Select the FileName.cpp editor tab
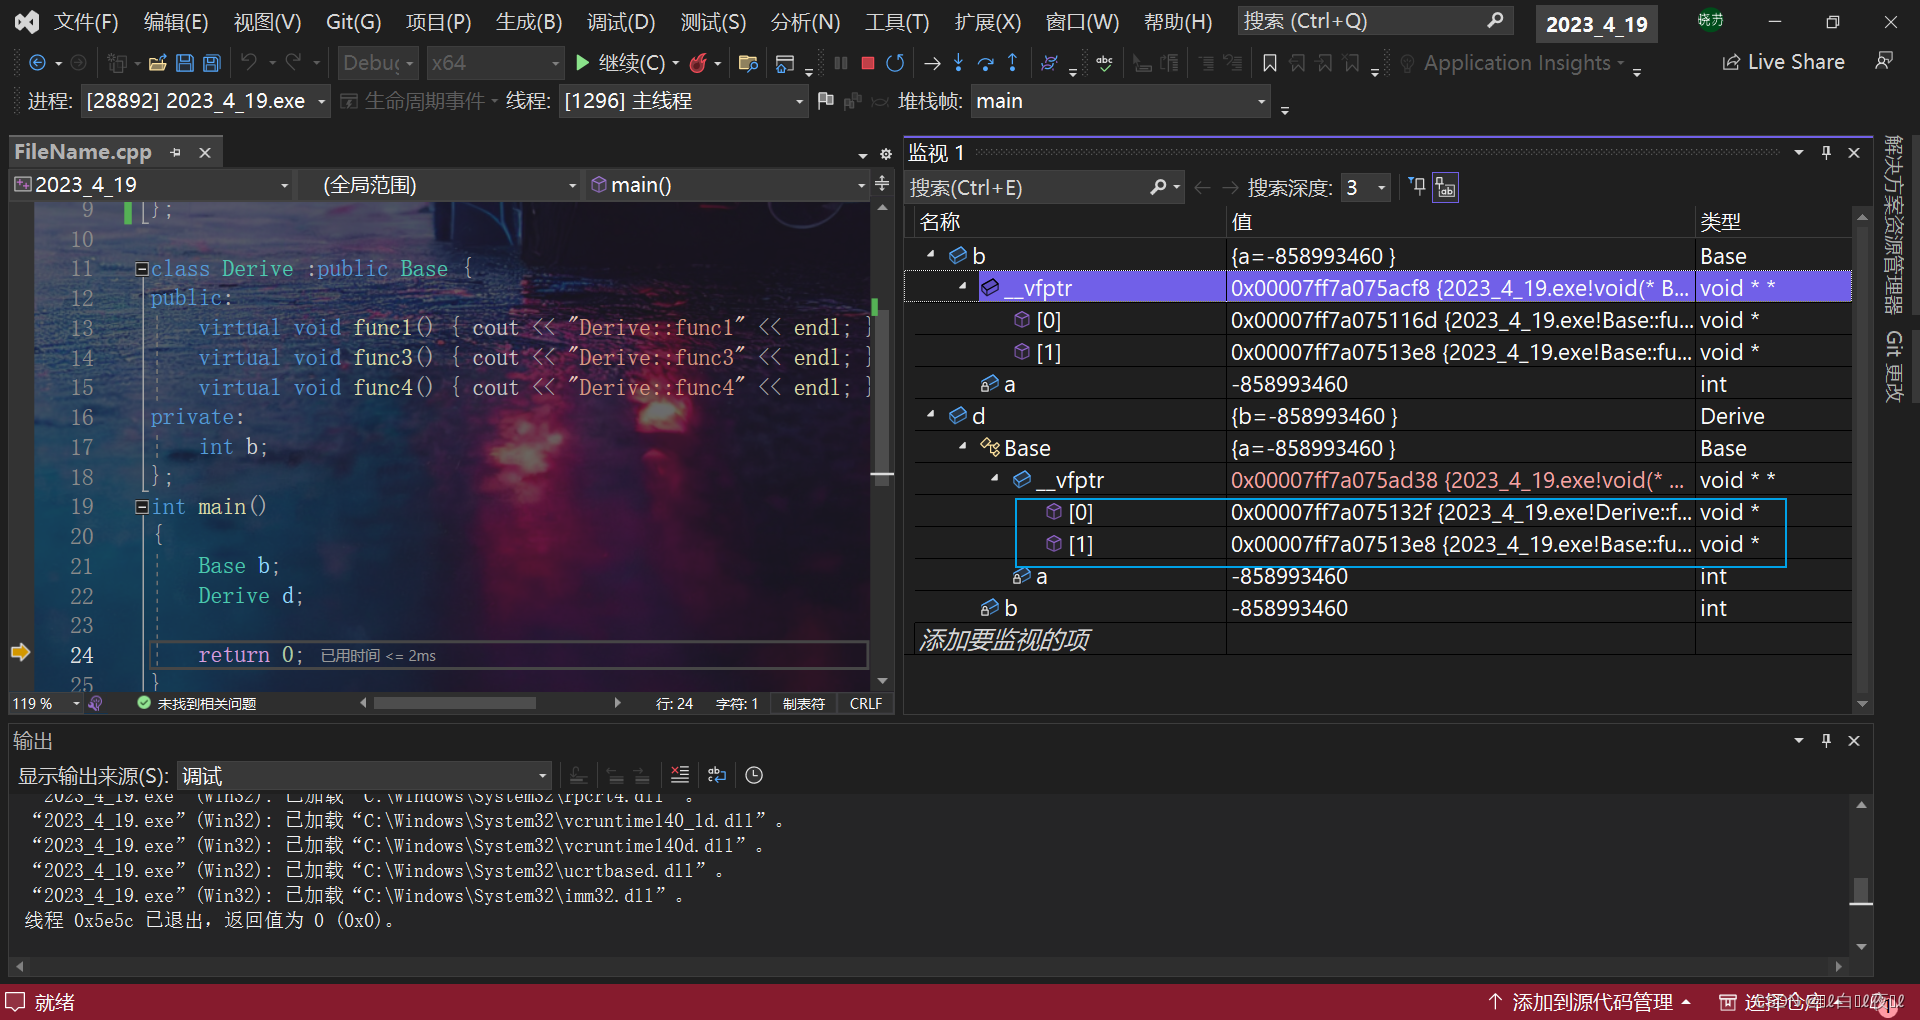This screenshot has height=1020, width=1920. pyautogui.click(x=83, y=152)
